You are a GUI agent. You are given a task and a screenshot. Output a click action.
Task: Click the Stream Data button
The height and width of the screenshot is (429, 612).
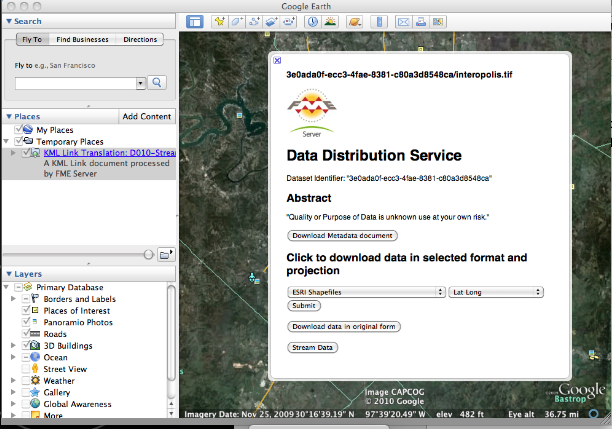click(312, 347)
